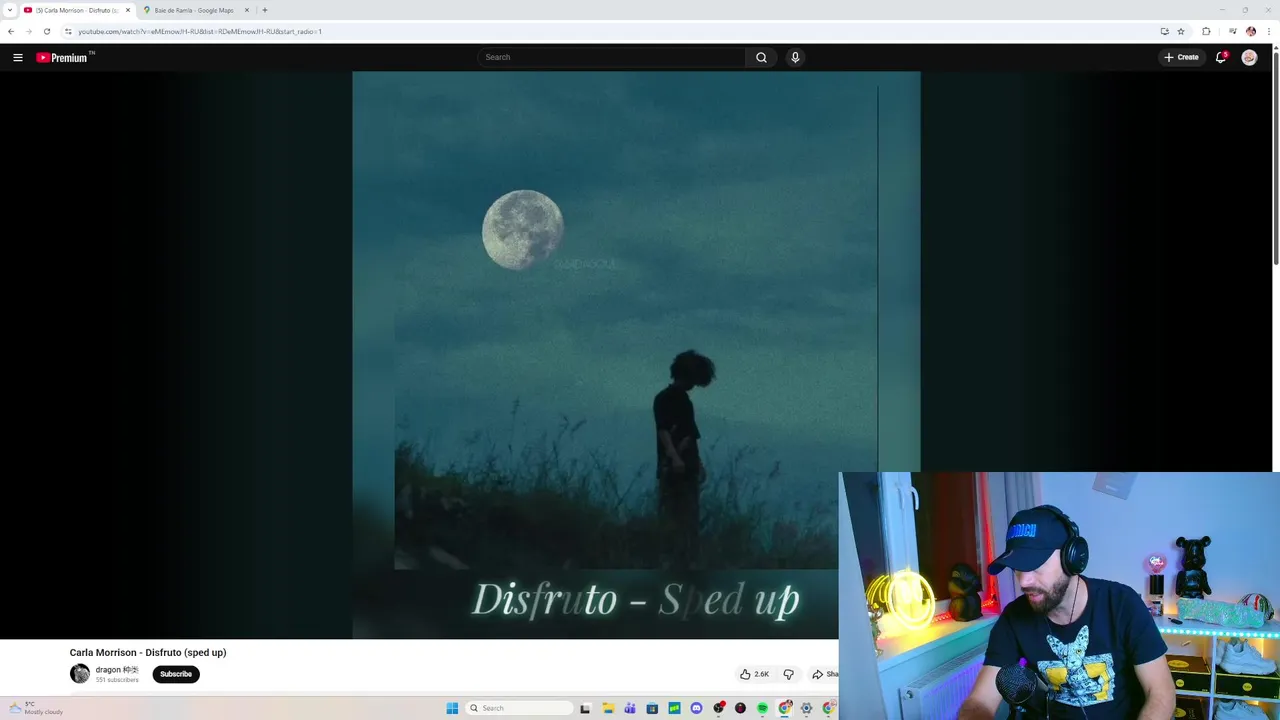This screenshot has width=1280, height=720.
Task: Open Microsoft Teams from taskbar
Action: (x=630, y=708)
